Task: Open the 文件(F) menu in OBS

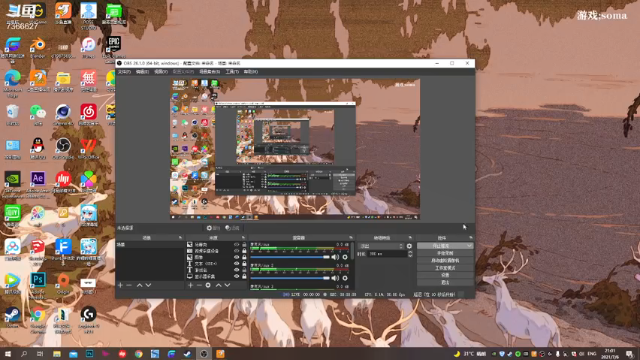Action: (x=124, y=72)
